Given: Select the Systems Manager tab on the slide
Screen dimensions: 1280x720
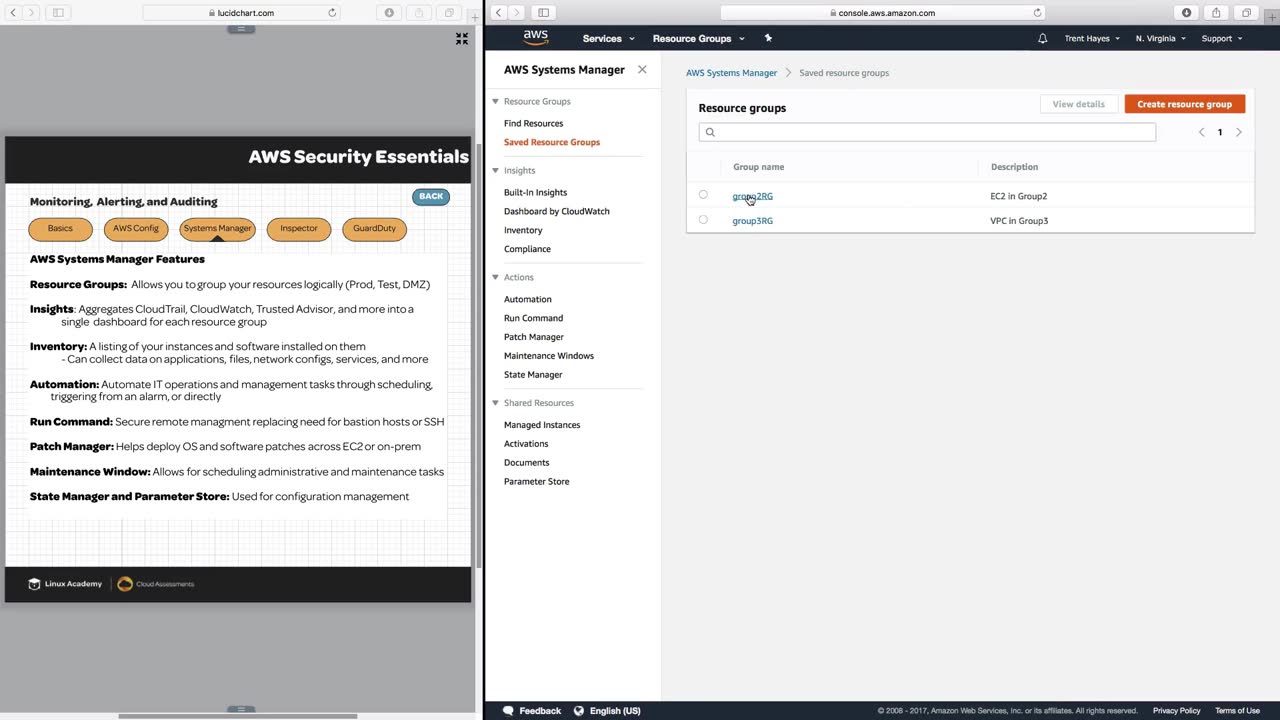Looking at the screenshot, I should 217,229.
